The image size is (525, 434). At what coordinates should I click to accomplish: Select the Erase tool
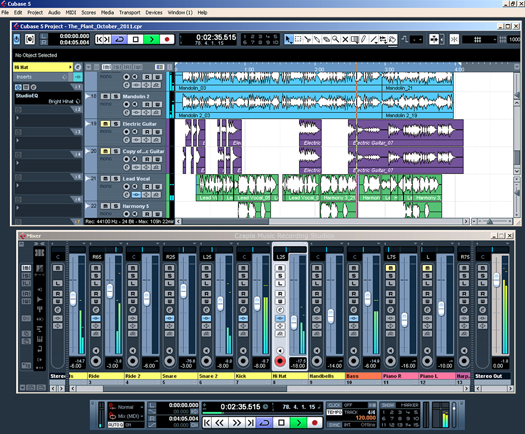326,40
